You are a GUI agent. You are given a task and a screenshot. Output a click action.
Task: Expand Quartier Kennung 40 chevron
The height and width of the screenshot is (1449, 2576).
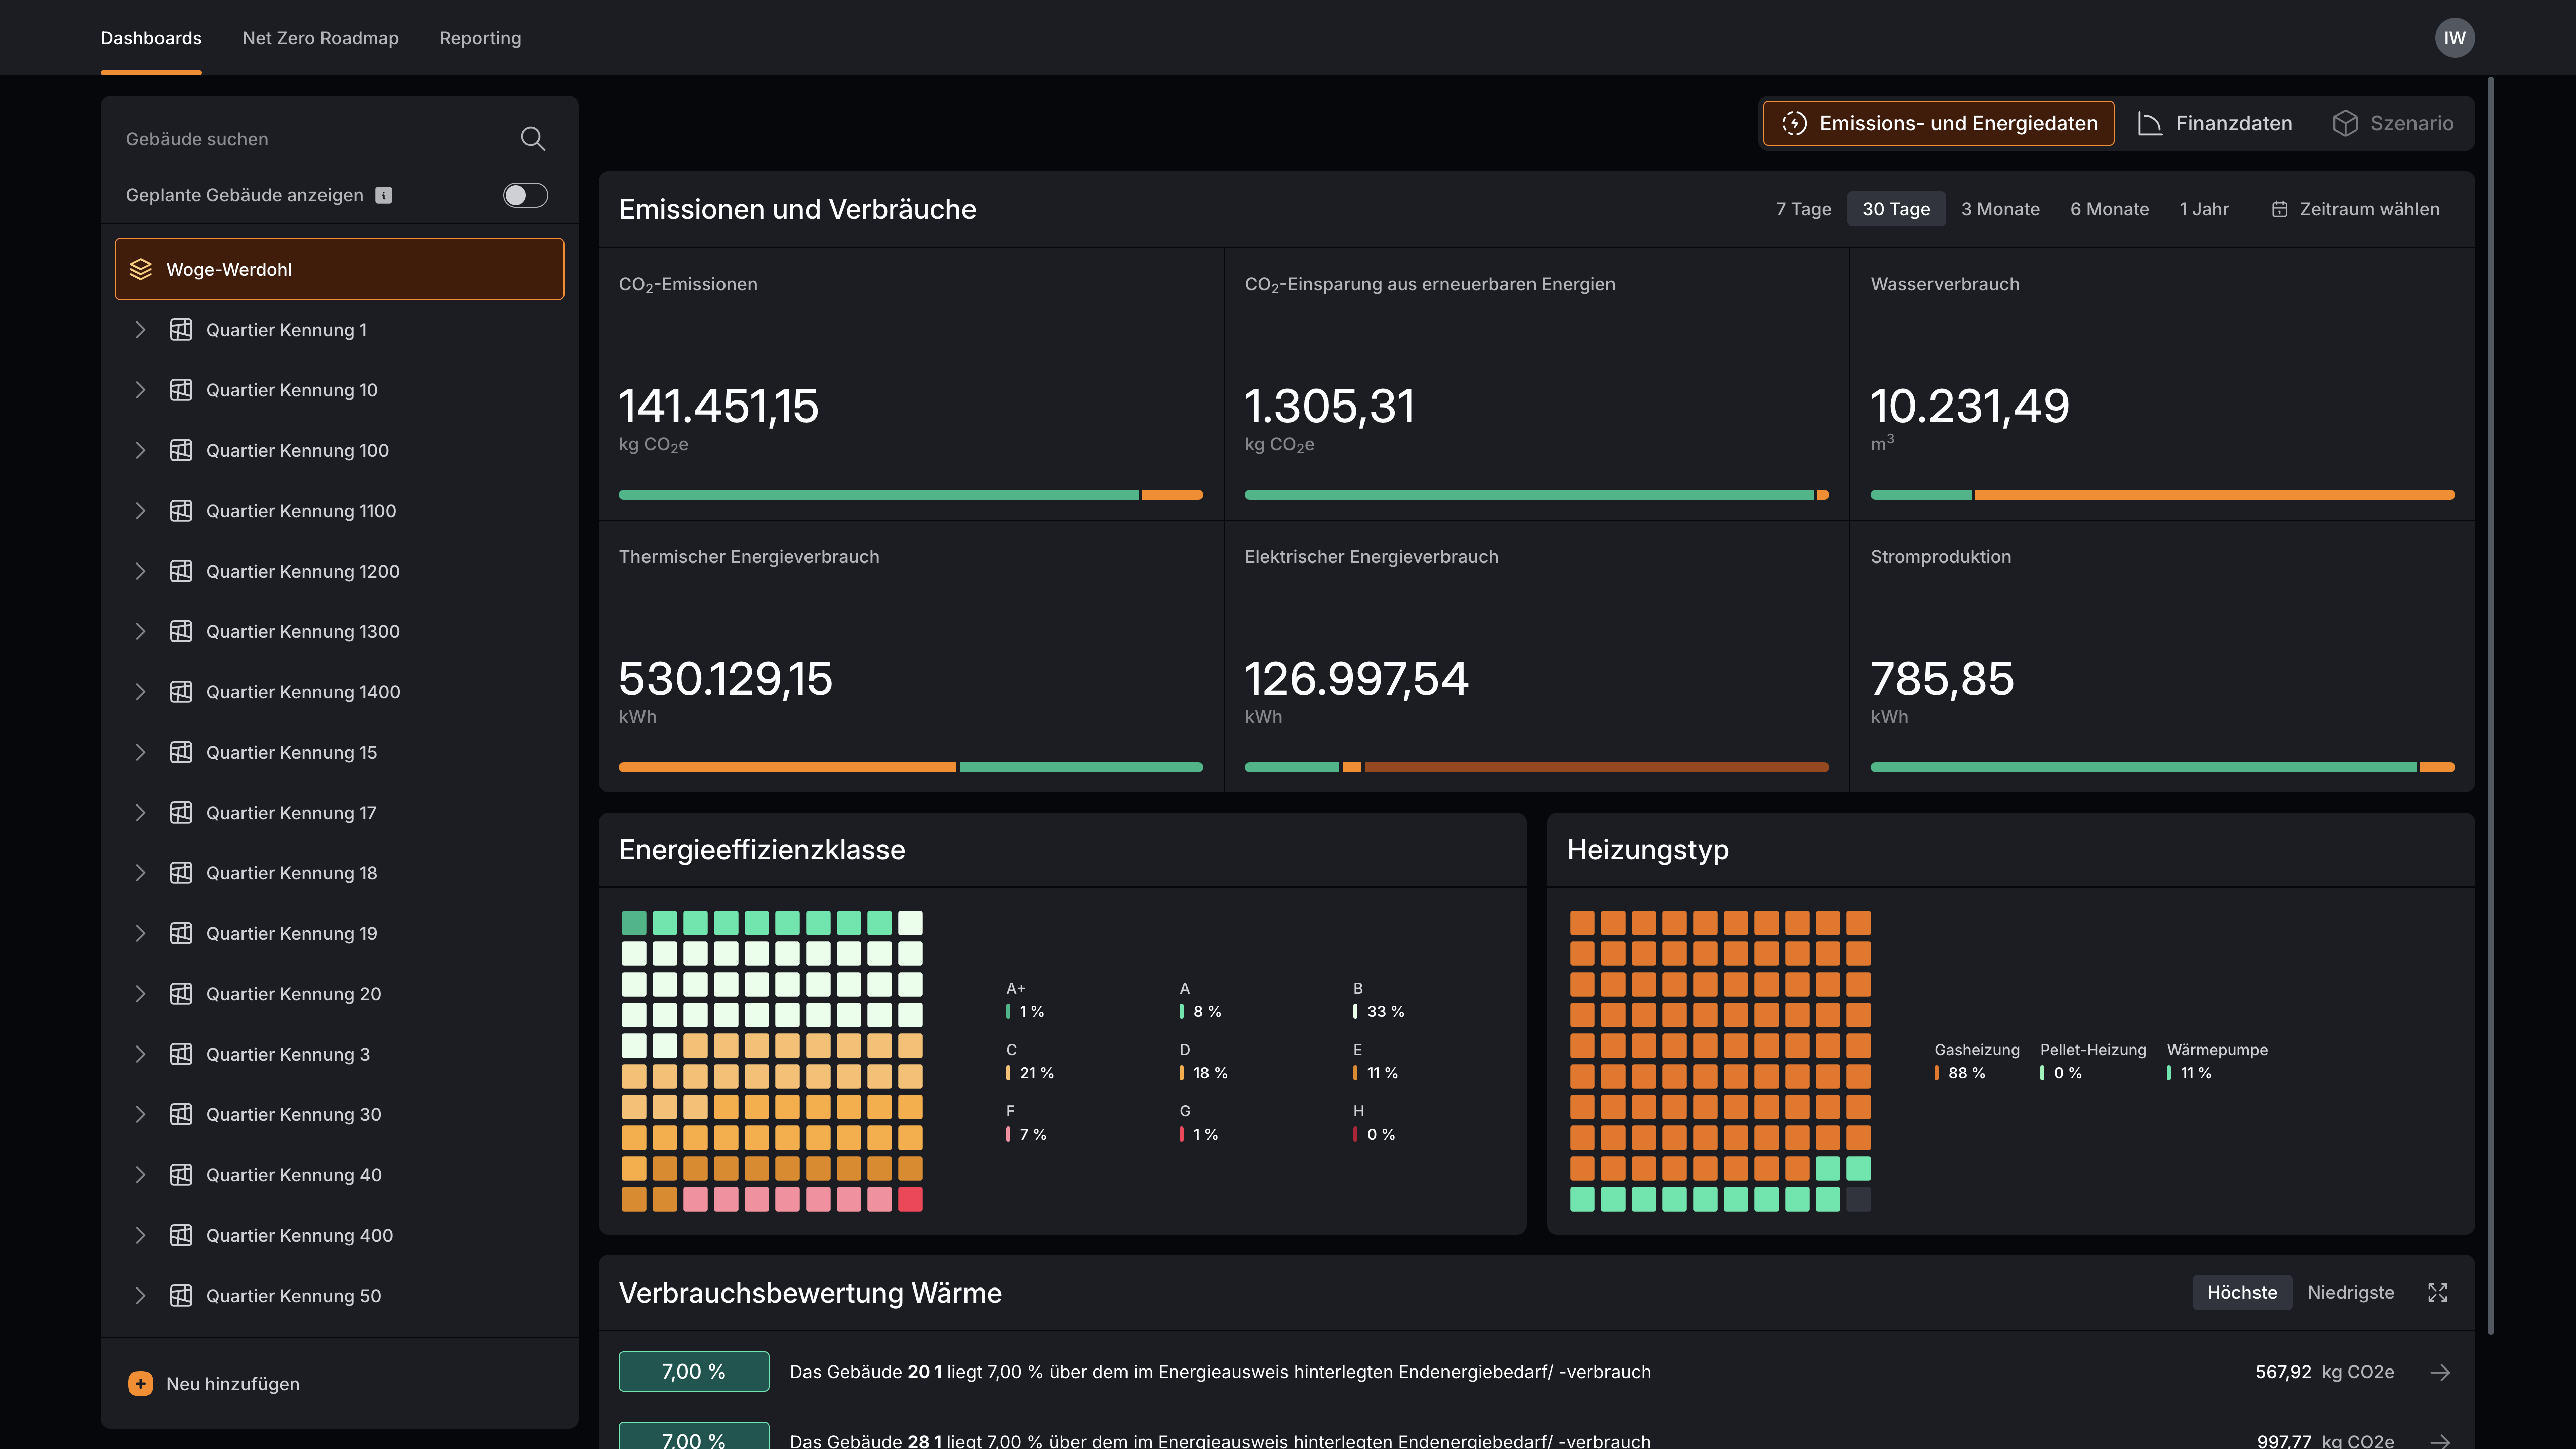pos(140,1175)
